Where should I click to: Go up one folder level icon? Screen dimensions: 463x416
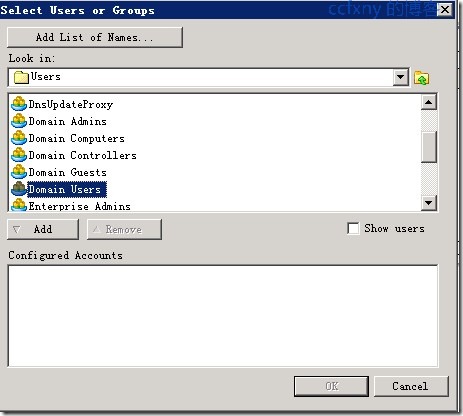[422, 78]
